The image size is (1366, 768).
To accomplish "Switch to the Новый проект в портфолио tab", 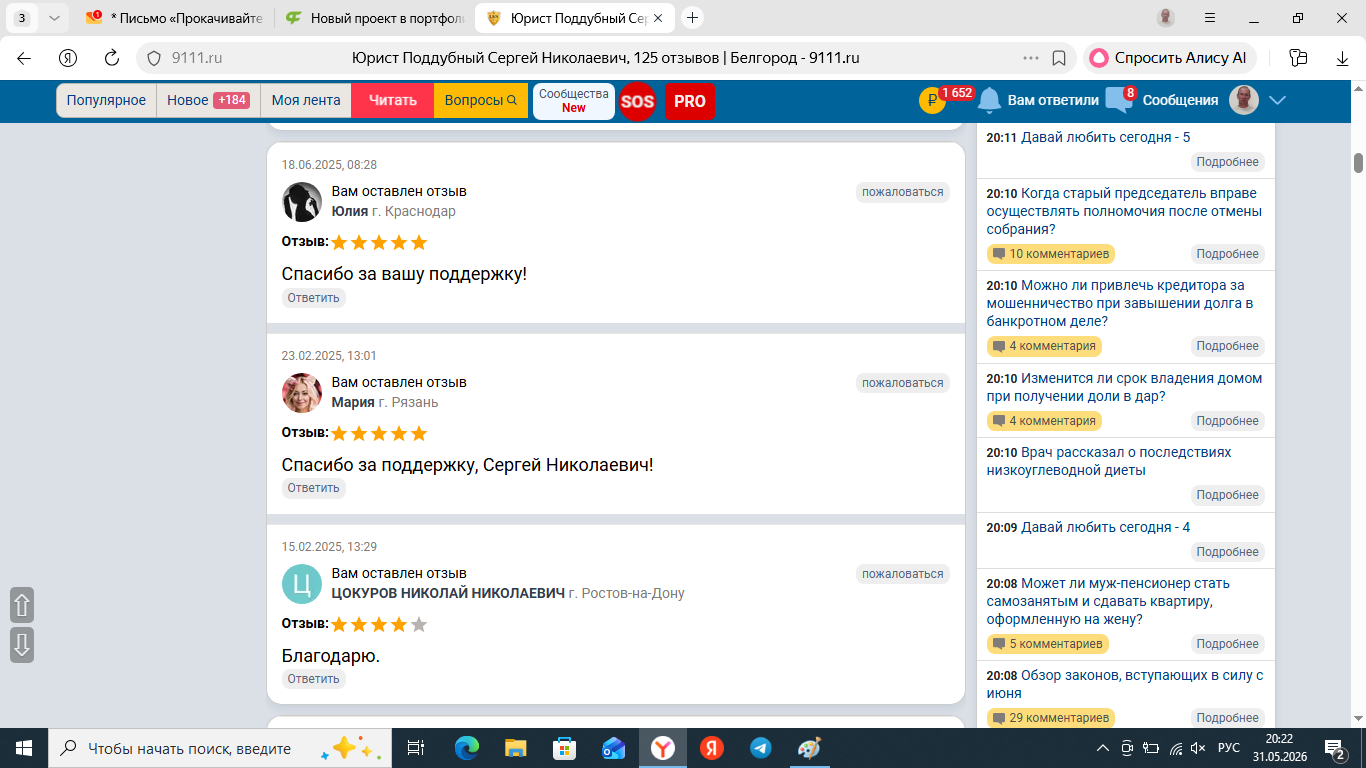I will [373, 18].
